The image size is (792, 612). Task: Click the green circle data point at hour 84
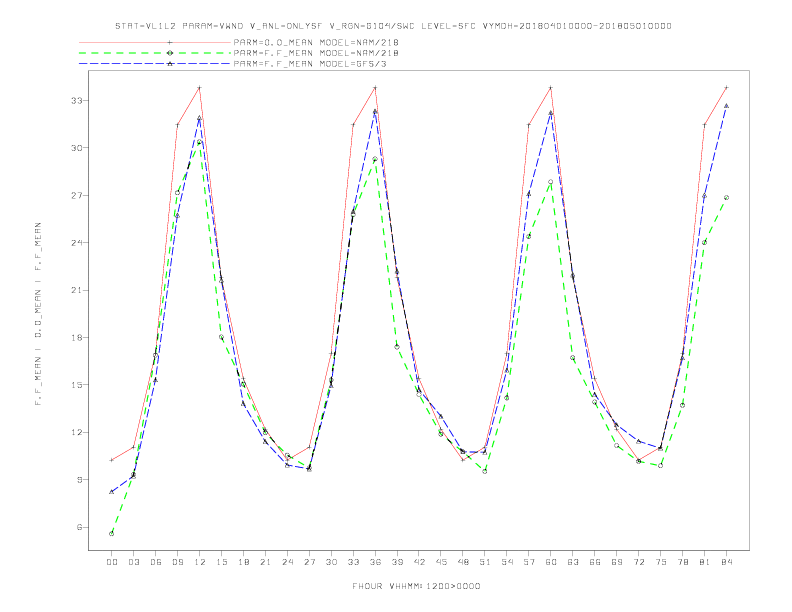point(726,197)
